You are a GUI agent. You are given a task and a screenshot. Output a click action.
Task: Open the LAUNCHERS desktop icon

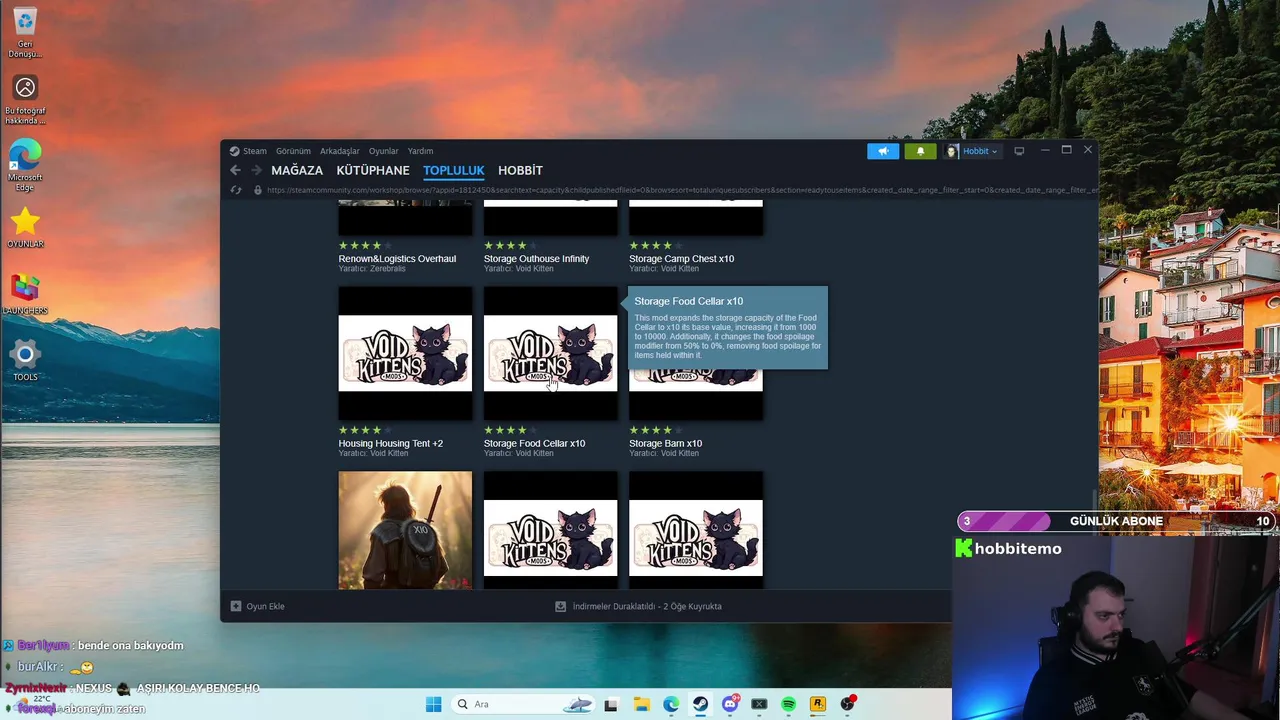pyautogui.click(x=25, y=295)
